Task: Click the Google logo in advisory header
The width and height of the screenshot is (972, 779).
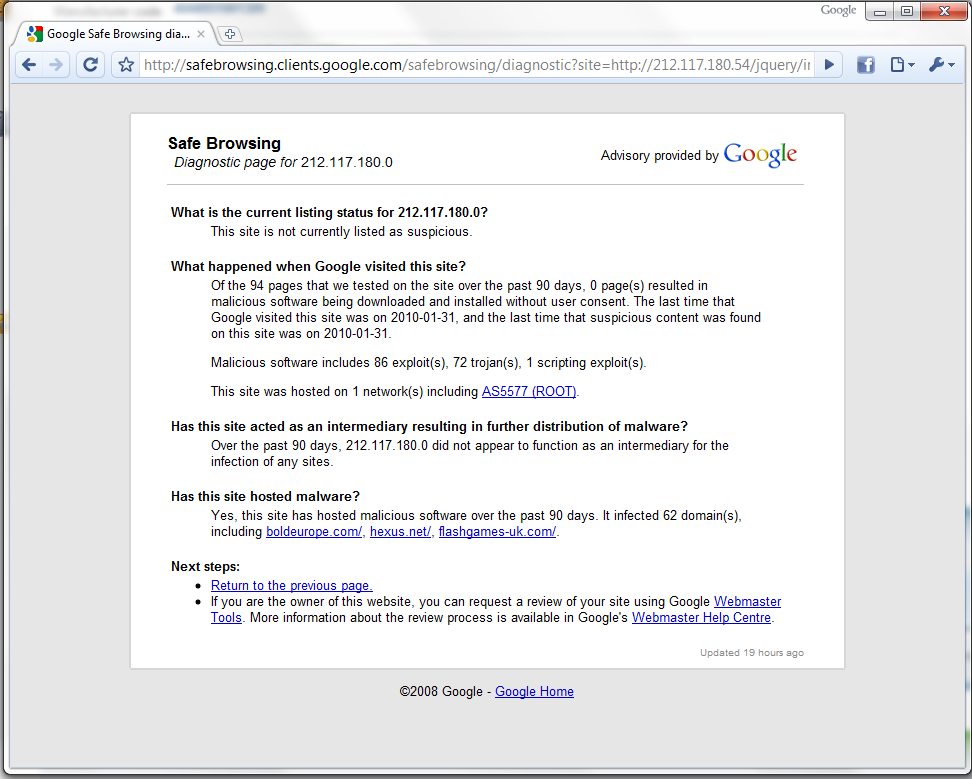Action: tap(760, 155)
